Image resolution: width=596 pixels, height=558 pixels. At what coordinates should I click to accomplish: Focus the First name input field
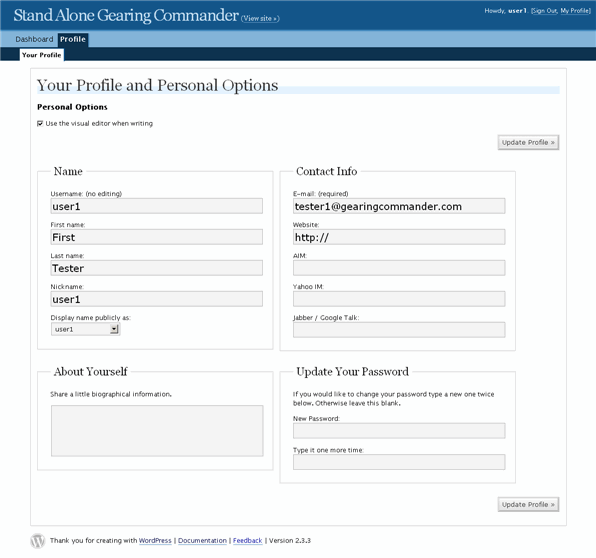pyautogui.click(x=157, y=237)
